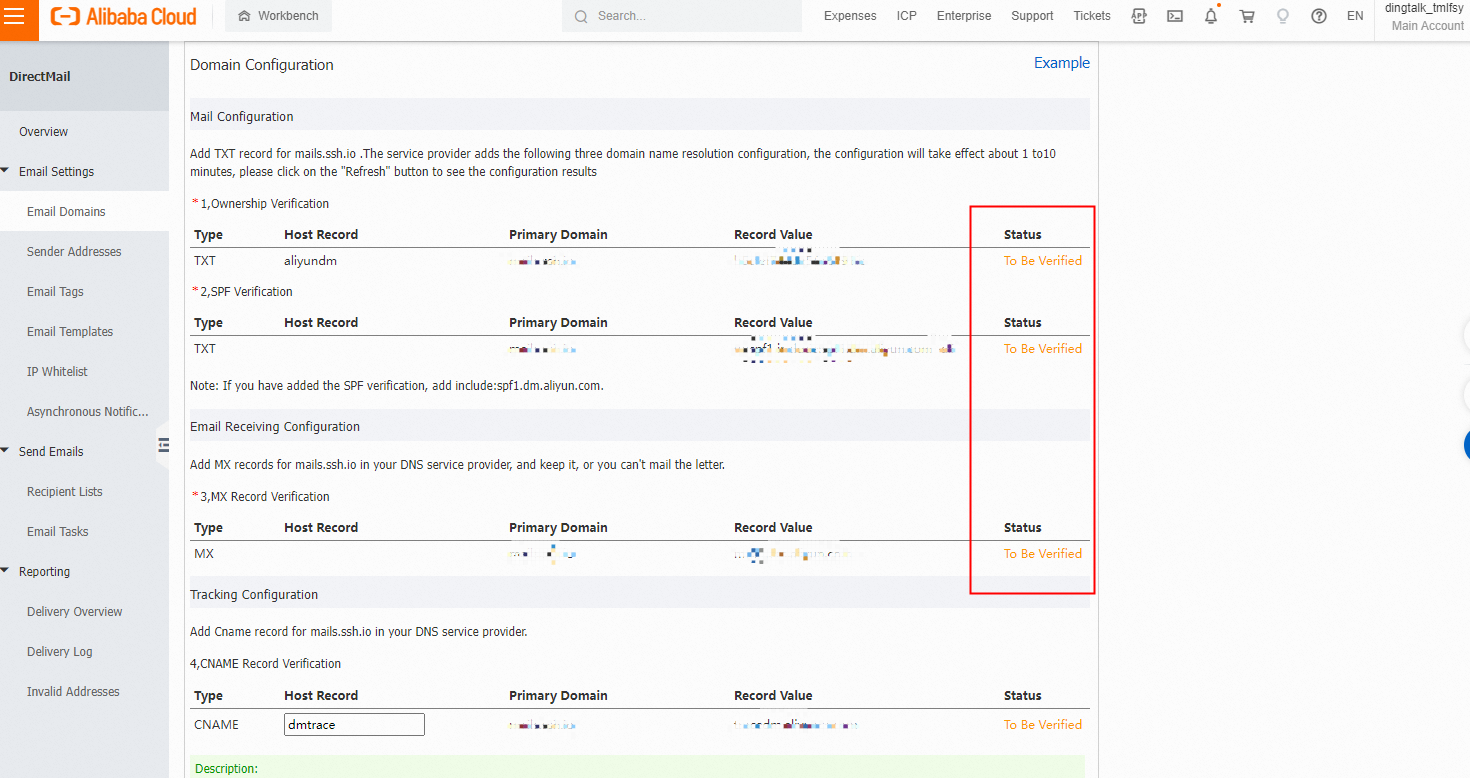The image size is (1470, 778).
Task: Open the Tickets menu
Action: tap(1092, 16)
